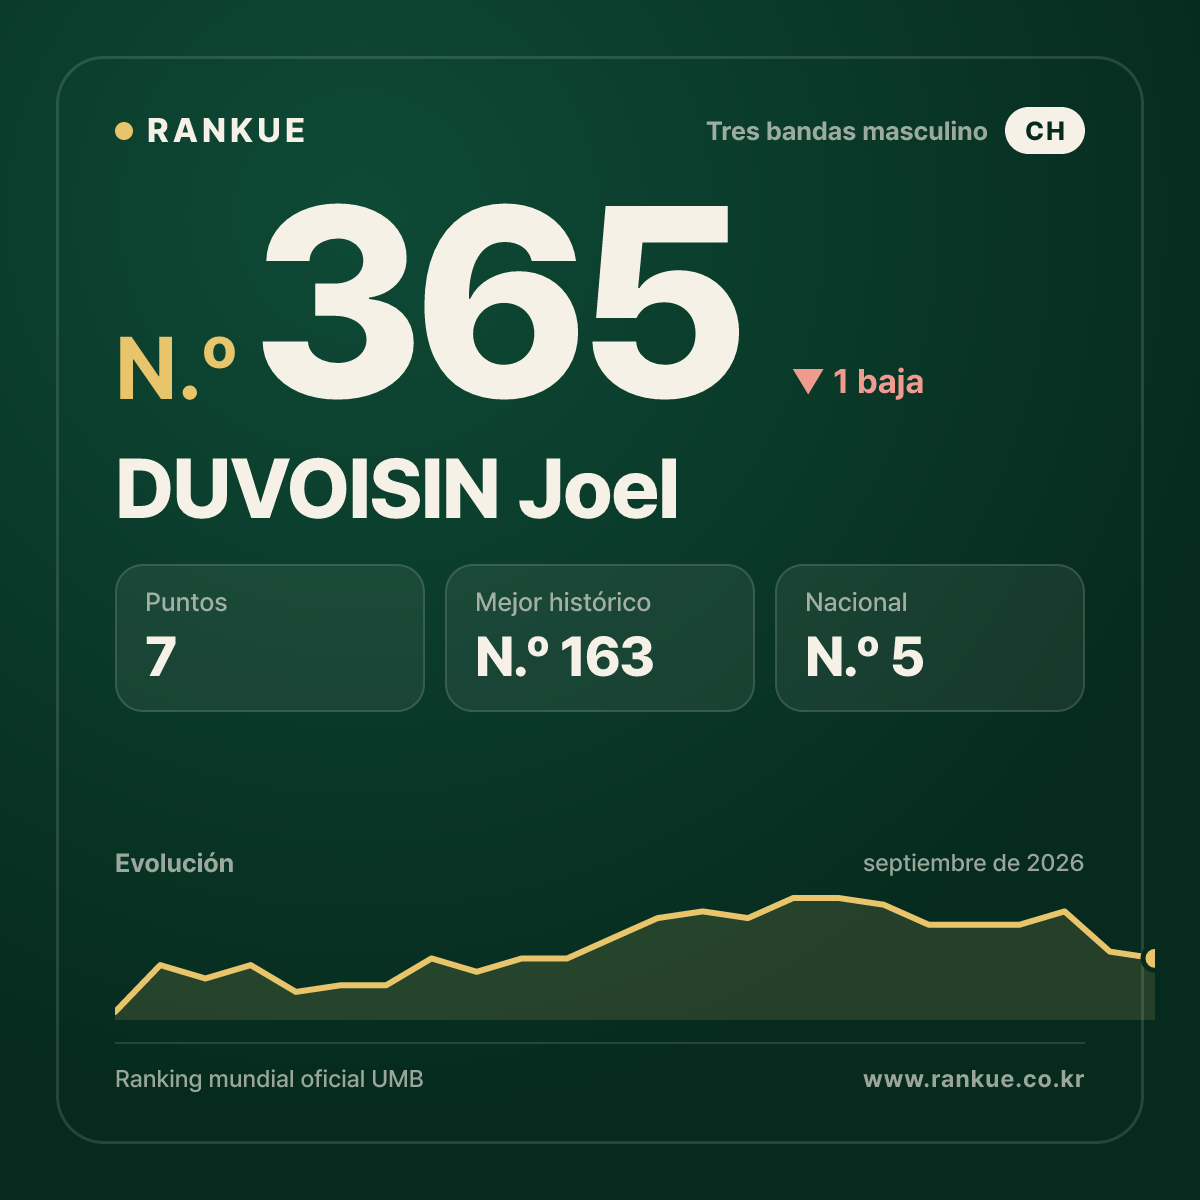1200x1200 pixels.
Task: Click the red down-triangle rank change icon
Action: (x=807, y=382)
